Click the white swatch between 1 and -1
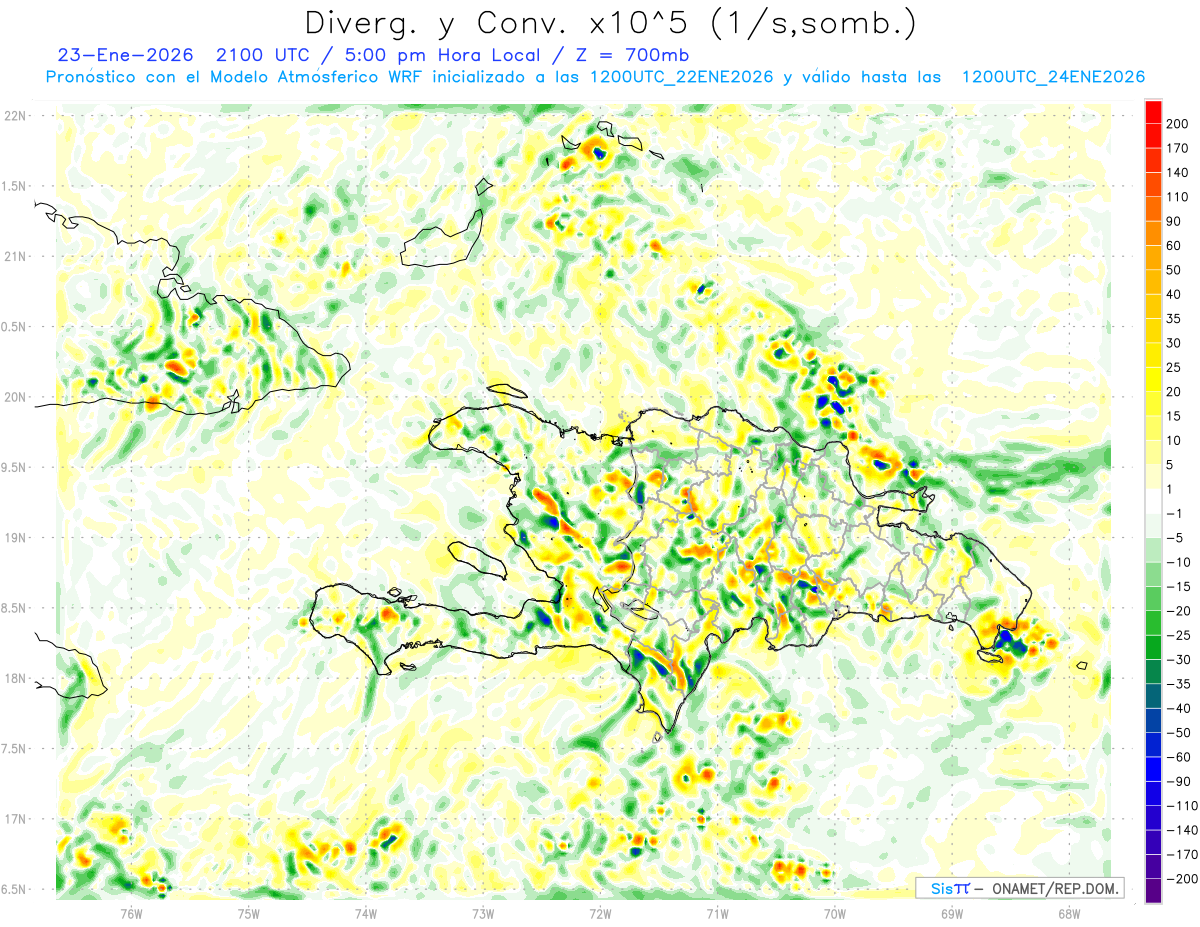This screenshot has width=1200, height=927. tap(1153, 501)
